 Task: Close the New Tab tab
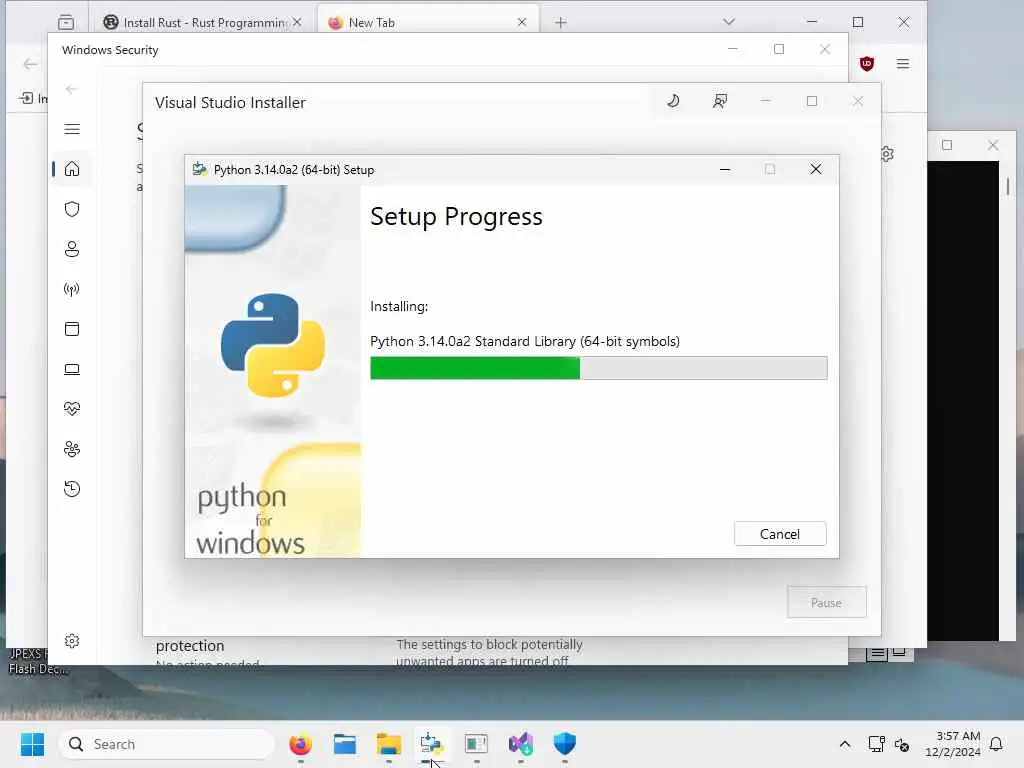point(522,22)
